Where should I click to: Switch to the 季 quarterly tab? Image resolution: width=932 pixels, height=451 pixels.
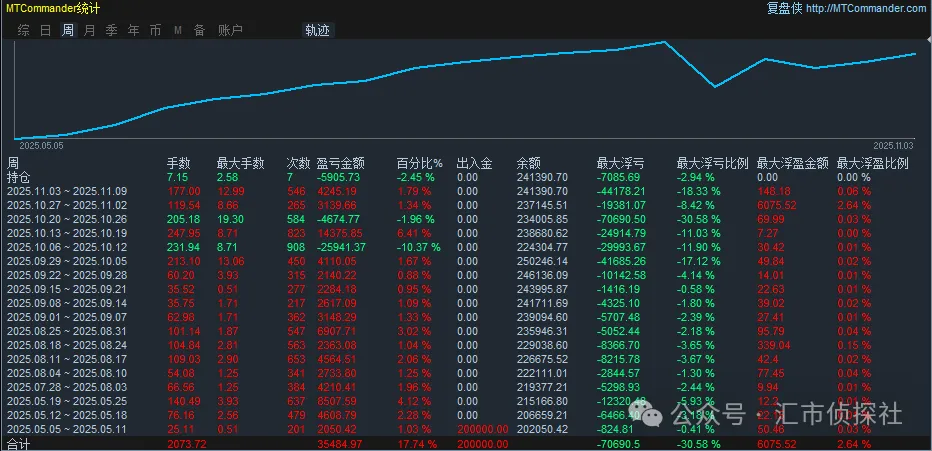(111, 30)
